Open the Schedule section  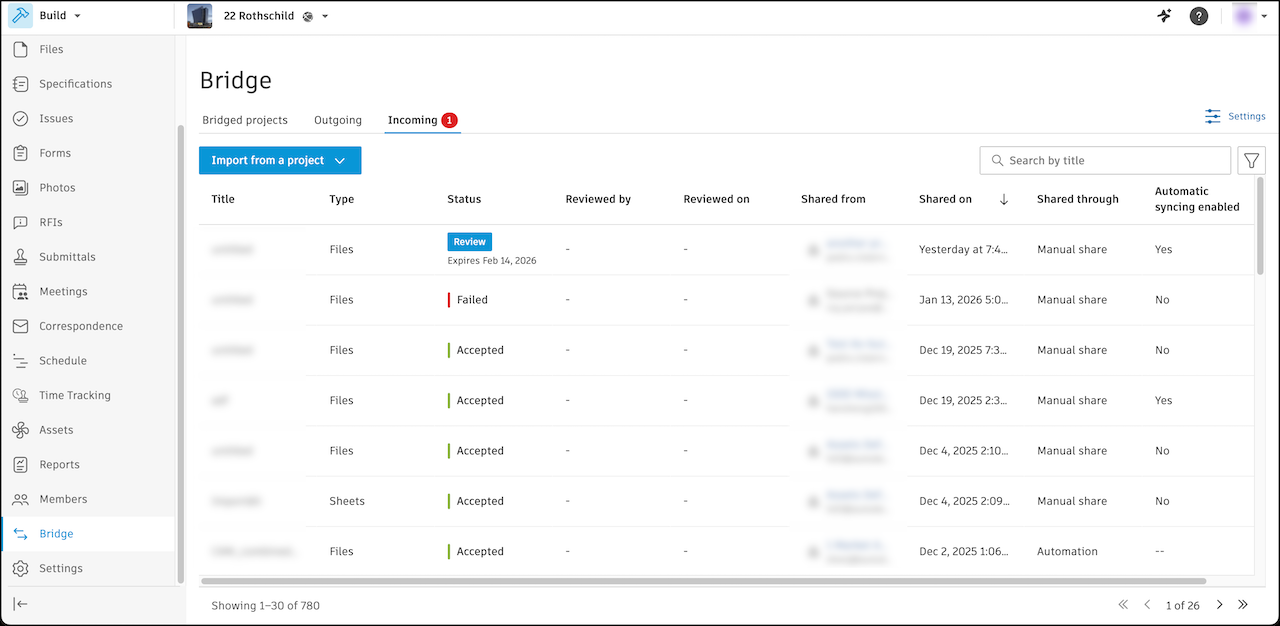(x=61, y=360)
